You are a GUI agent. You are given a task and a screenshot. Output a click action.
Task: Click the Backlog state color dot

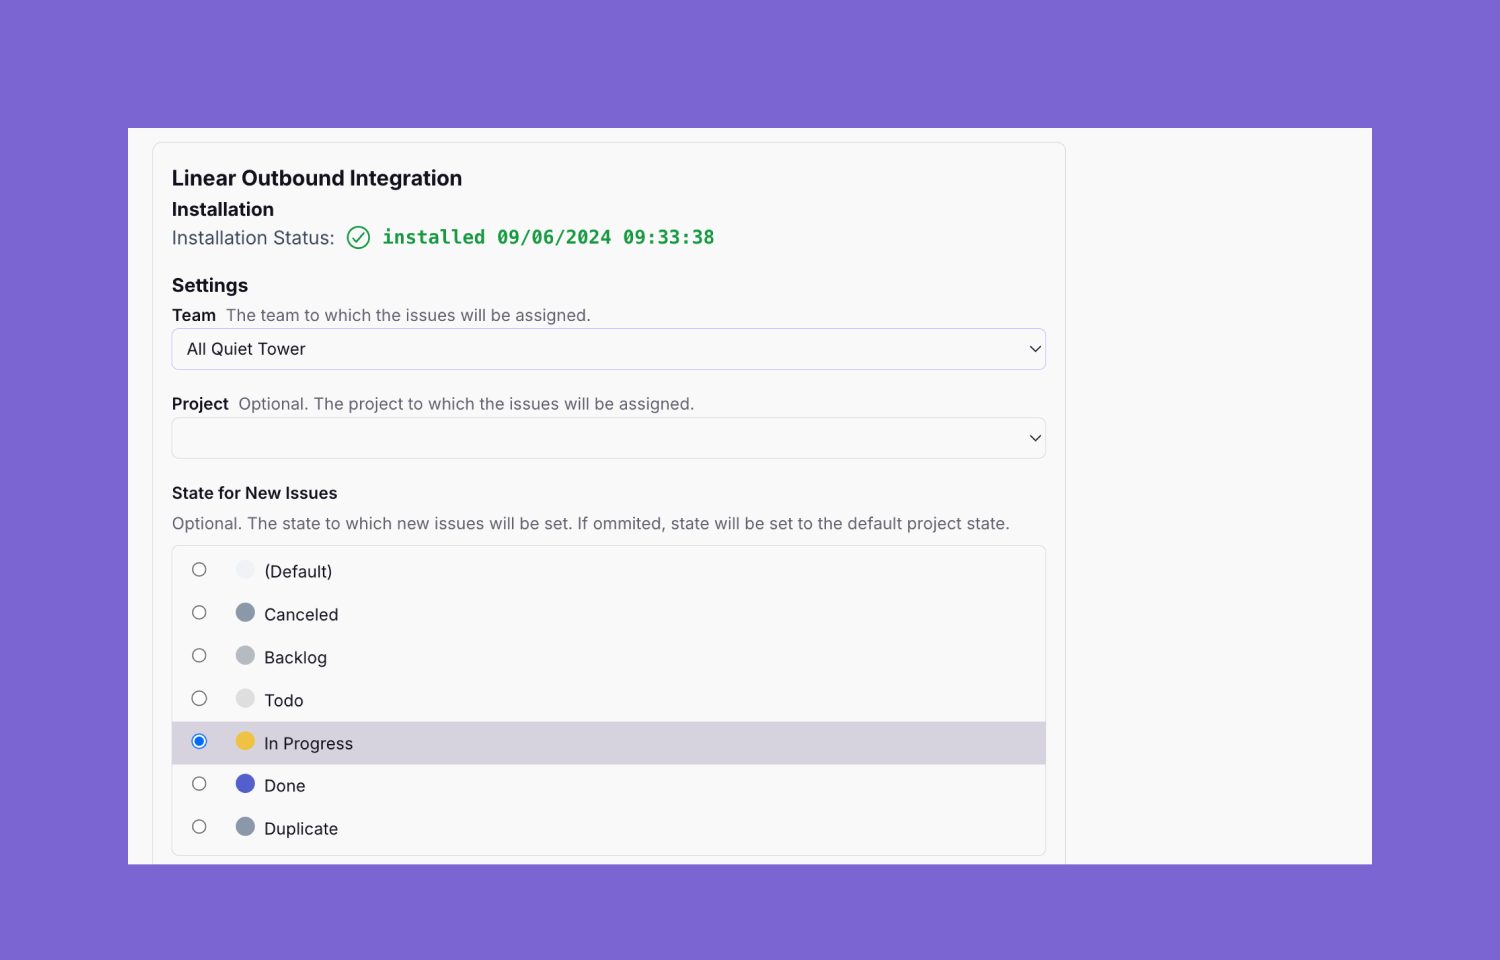pos(245,656)
